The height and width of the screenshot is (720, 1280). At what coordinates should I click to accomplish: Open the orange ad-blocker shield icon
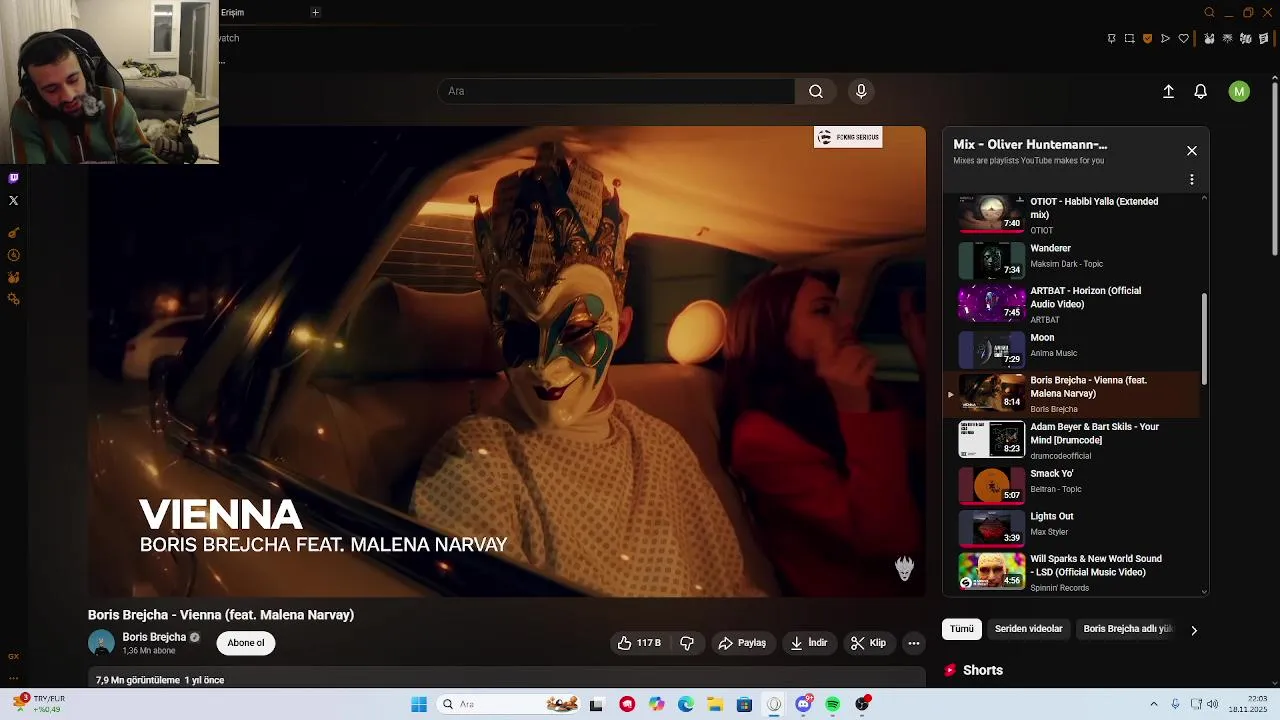(x=1147, y=39)
